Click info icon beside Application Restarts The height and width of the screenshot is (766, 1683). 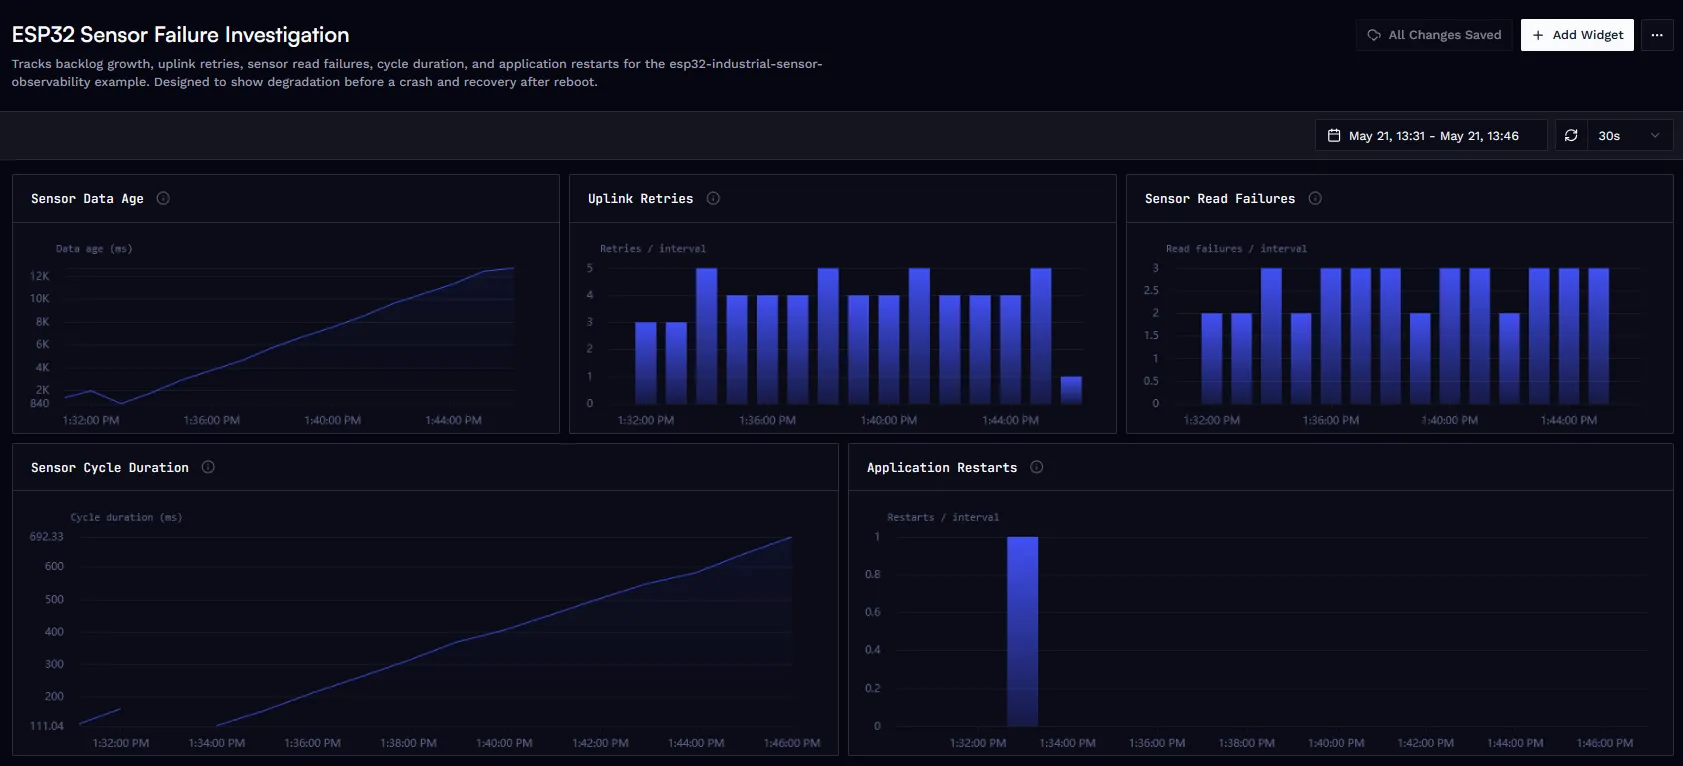[x=1037, y=467]
